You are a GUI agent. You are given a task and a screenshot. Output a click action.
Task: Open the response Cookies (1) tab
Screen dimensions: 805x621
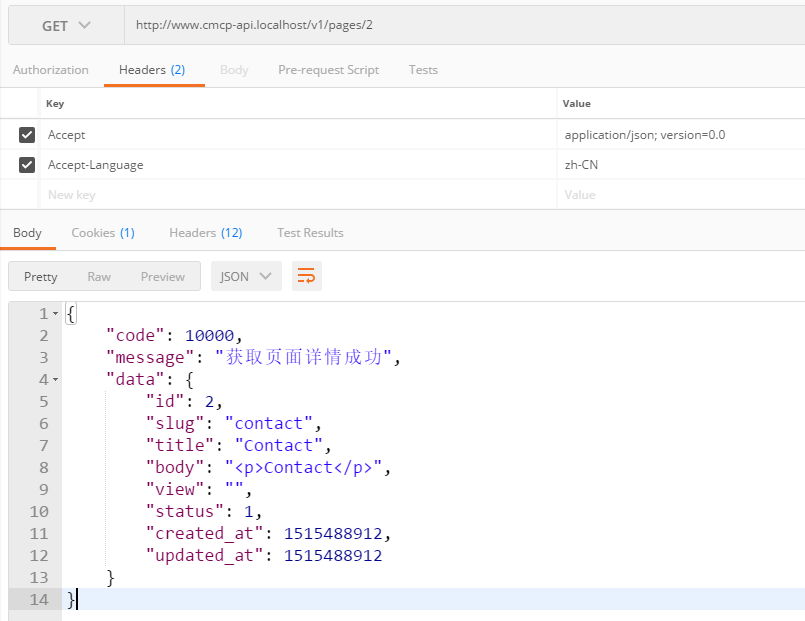coord(103,233)
